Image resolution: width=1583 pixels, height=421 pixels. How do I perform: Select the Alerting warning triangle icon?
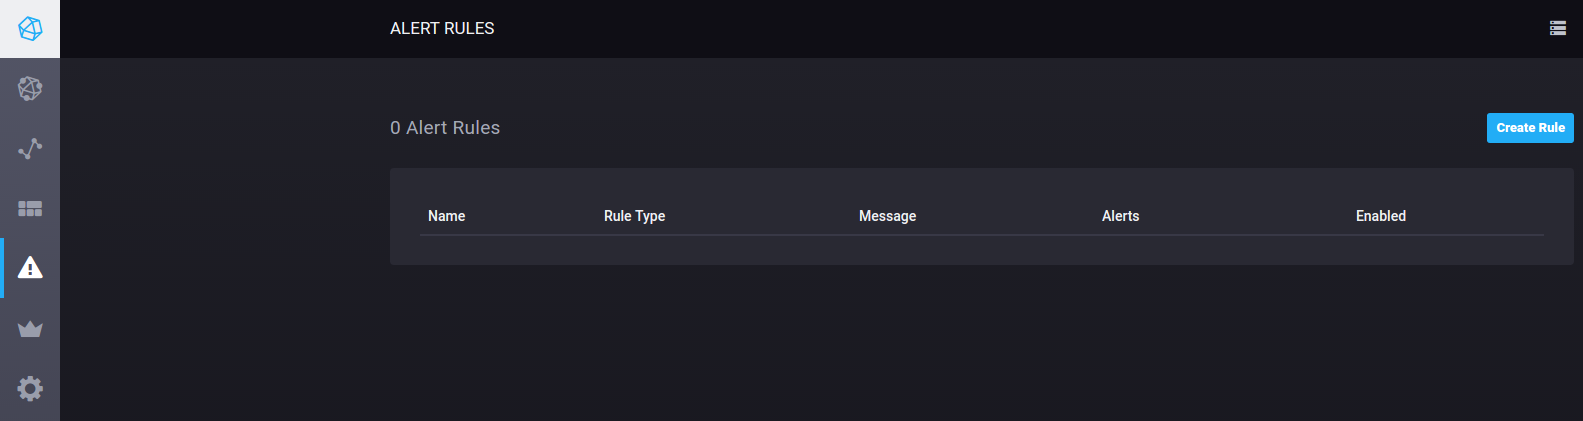30,268
